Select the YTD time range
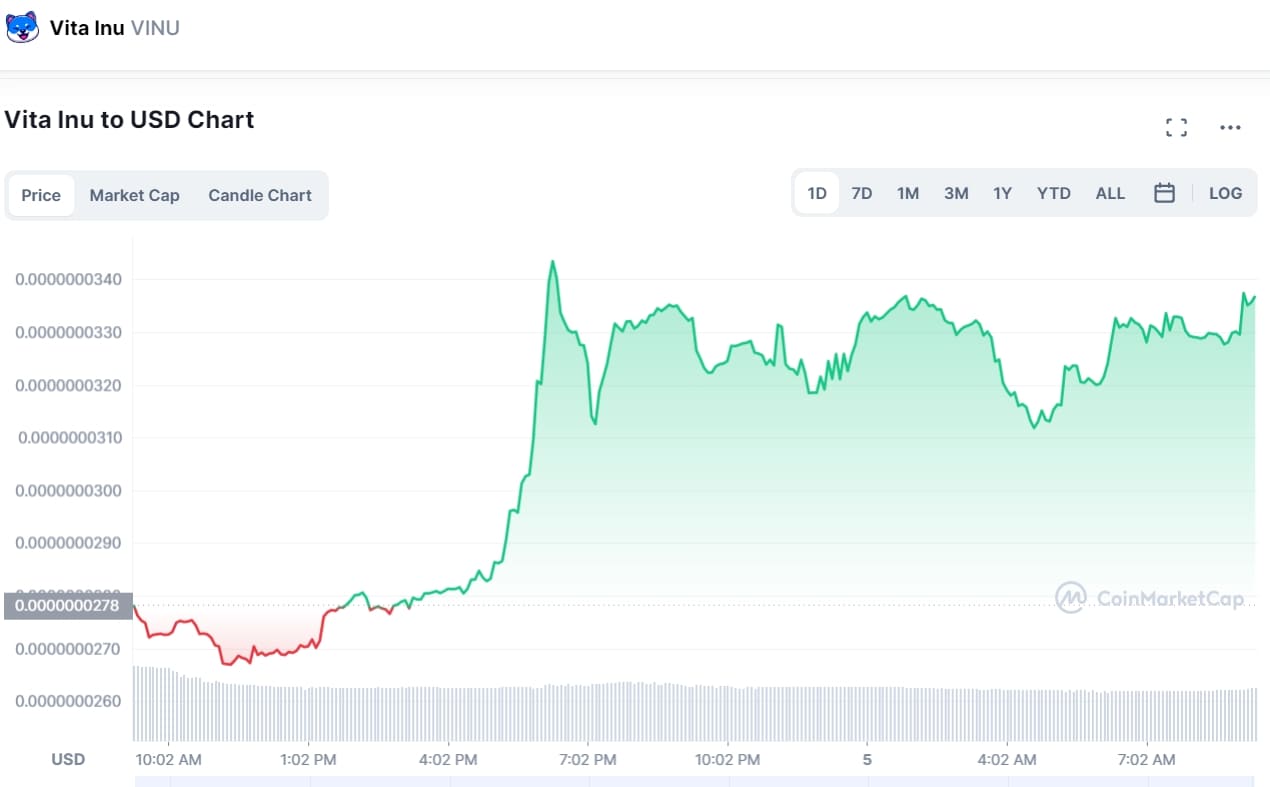The height and width of the screenshot is (787, 1270). coord(1054,193)
